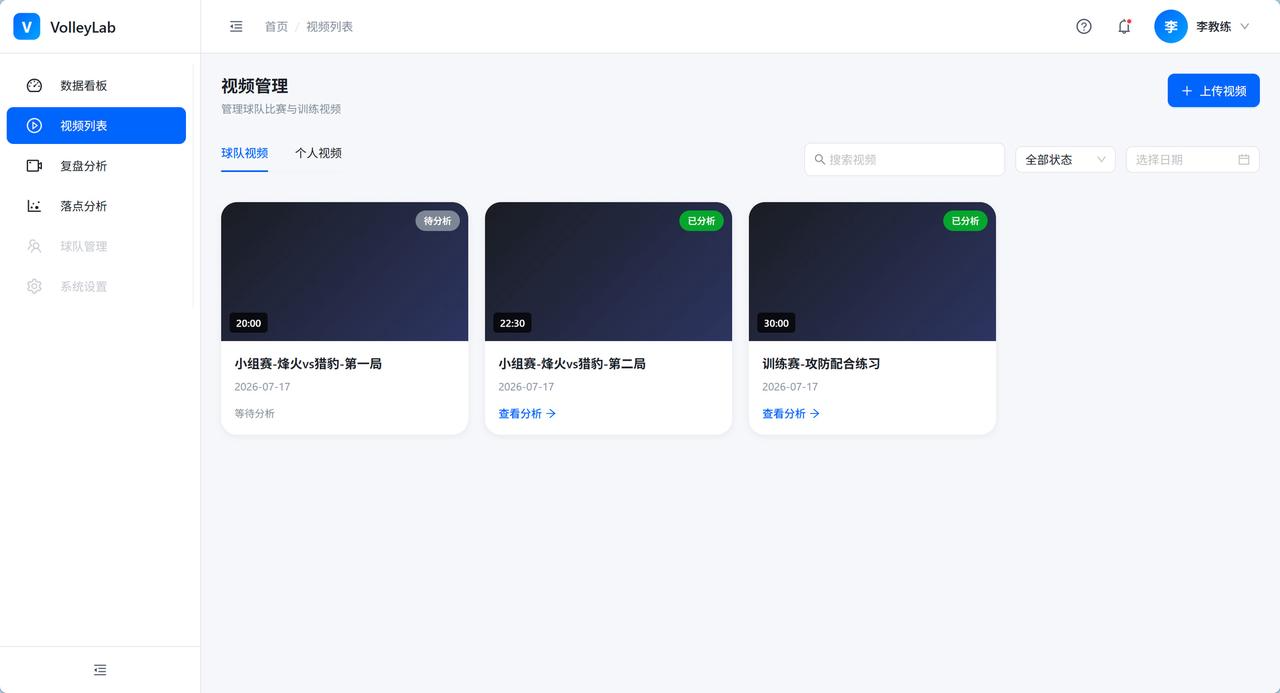Viewport: 1280px width, 693px height.
Task: Click the 20:00 duration label
Action: (x=248, y=323)
